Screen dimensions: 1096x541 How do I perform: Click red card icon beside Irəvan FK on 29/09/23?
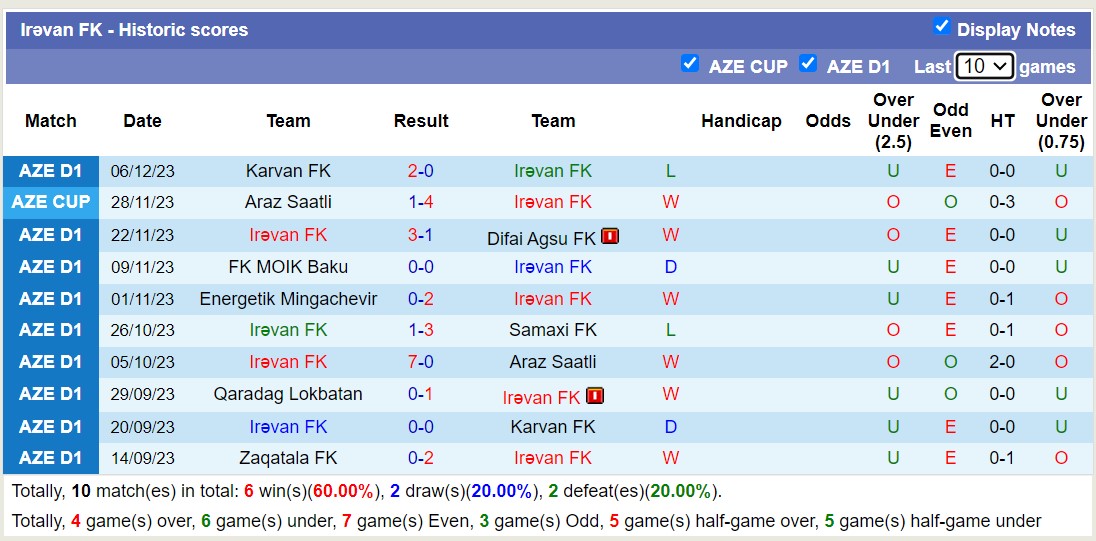click(595, 396)
